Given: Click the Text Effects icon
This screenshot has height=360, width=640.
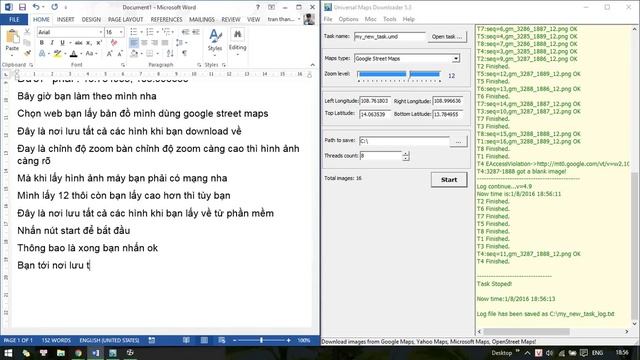Looking at the screenshot, I should click(x=42, y=53).
